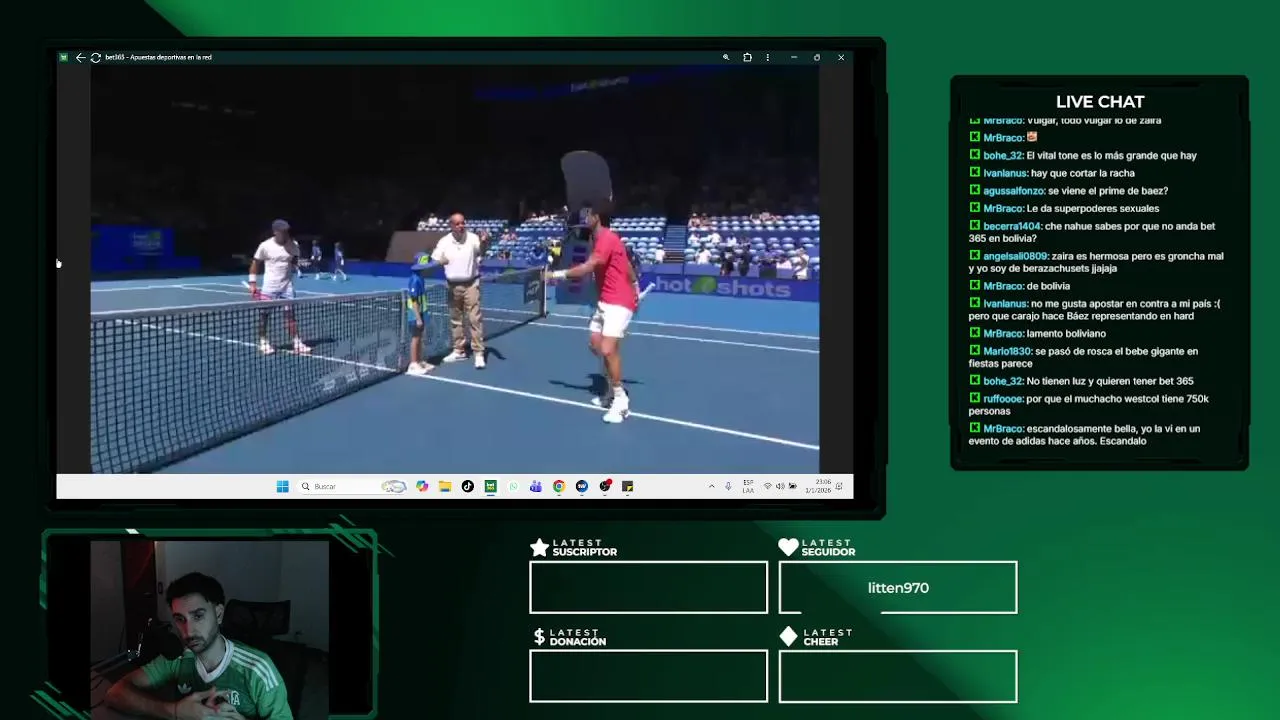1280x720 pixels.
Task: Open the dark blue round app on taskbar
Action: point(582,486)
